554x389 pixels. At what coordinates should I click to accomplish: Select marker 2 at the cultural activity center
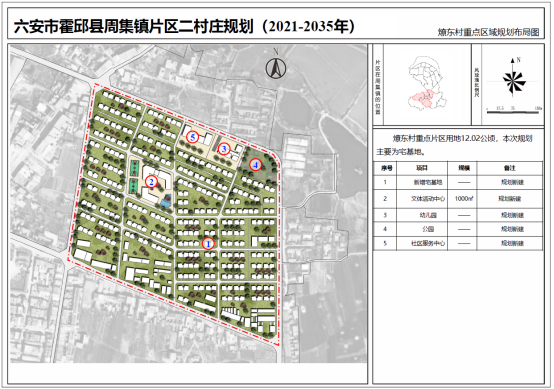click(x=152, y=182)
